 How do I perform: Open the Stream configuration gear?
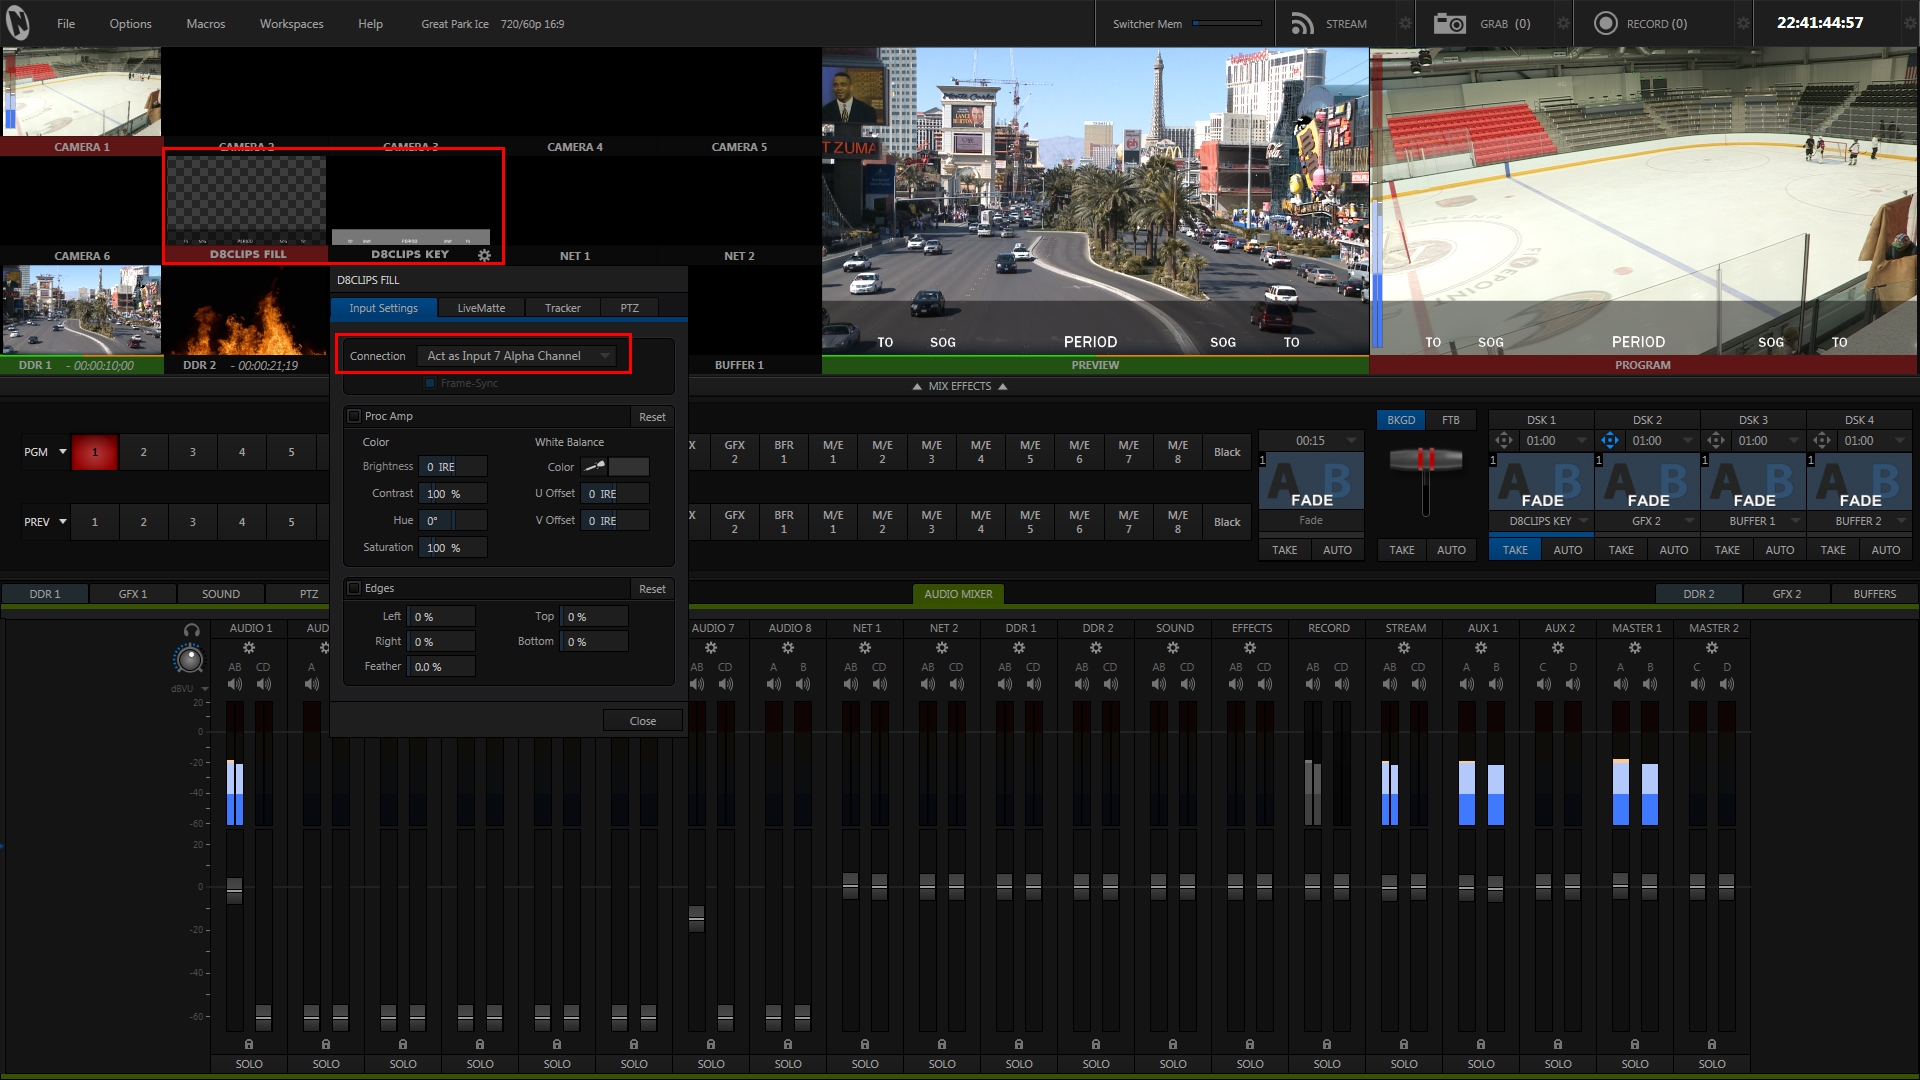click(x=1405, y=23)
